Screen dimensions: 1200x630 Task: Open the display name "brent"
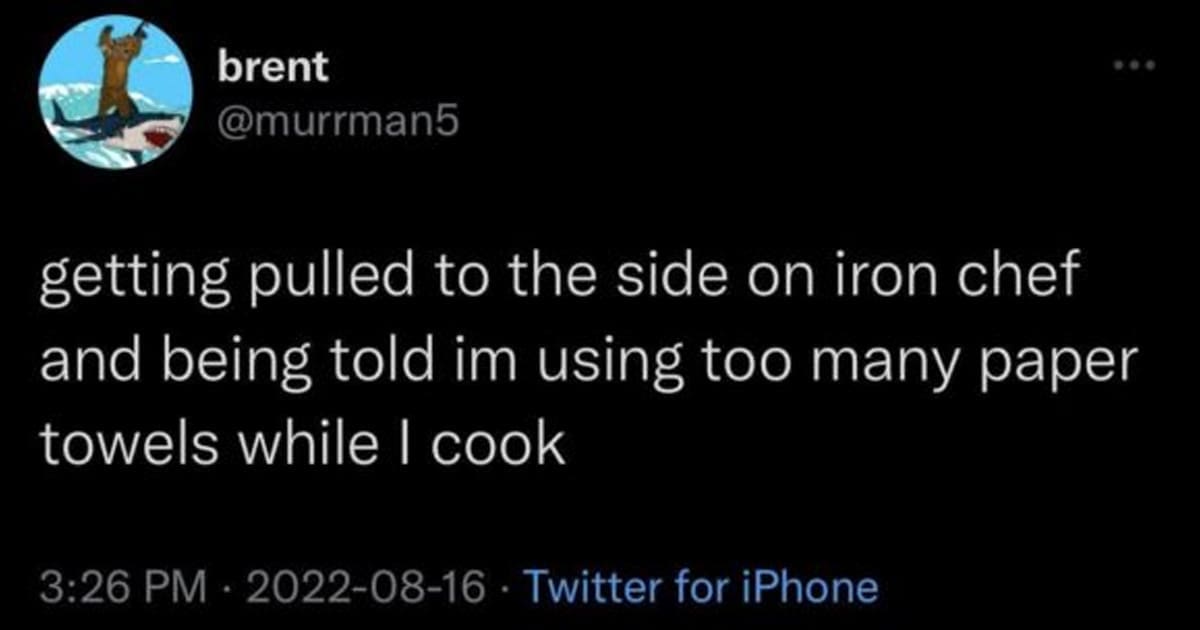coord(273,67)
